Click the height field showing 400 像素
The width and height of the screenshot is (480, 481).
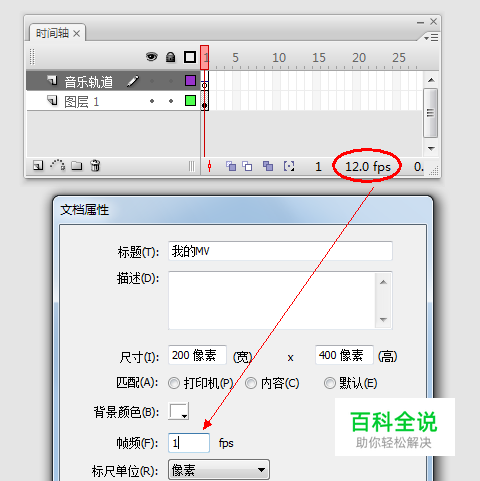pos(344,355)
